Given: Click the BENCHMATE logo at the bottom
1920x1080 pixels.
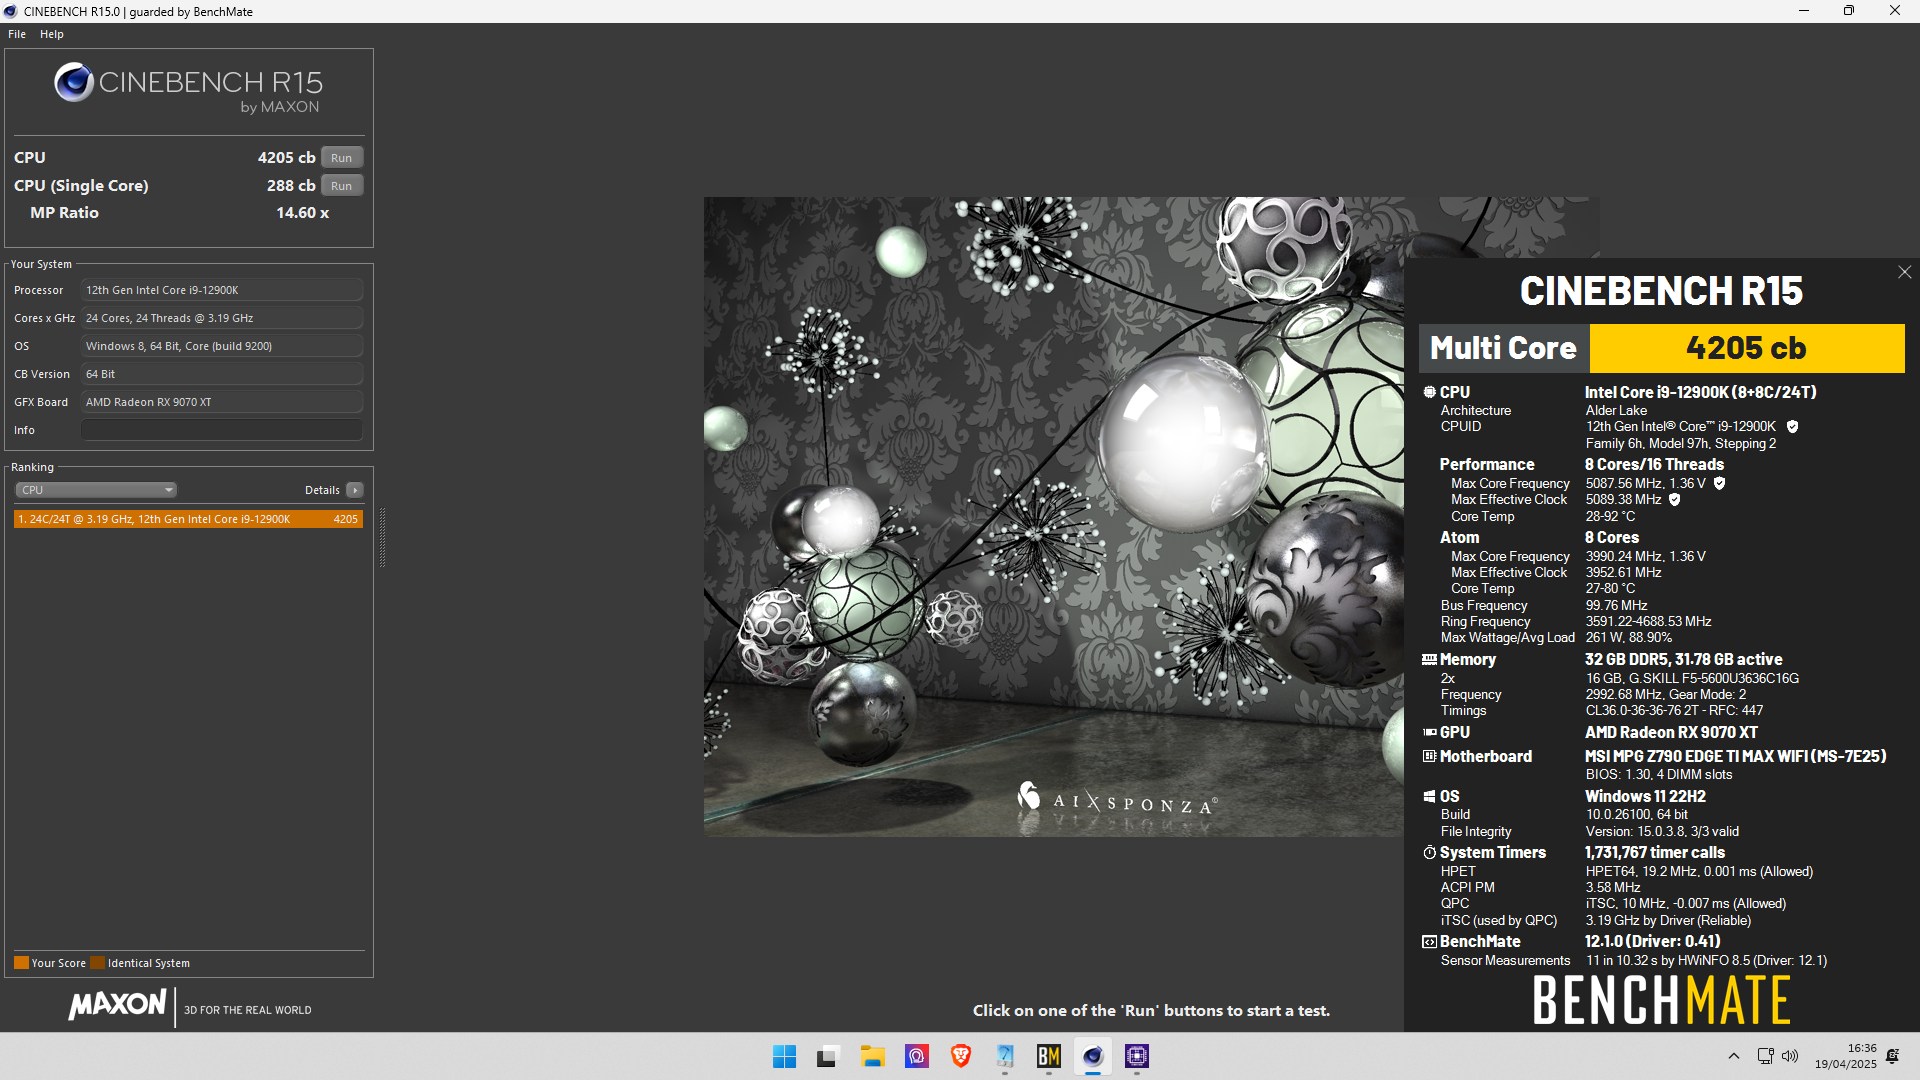Looking at the screenshot, I should point(1661,1000).
